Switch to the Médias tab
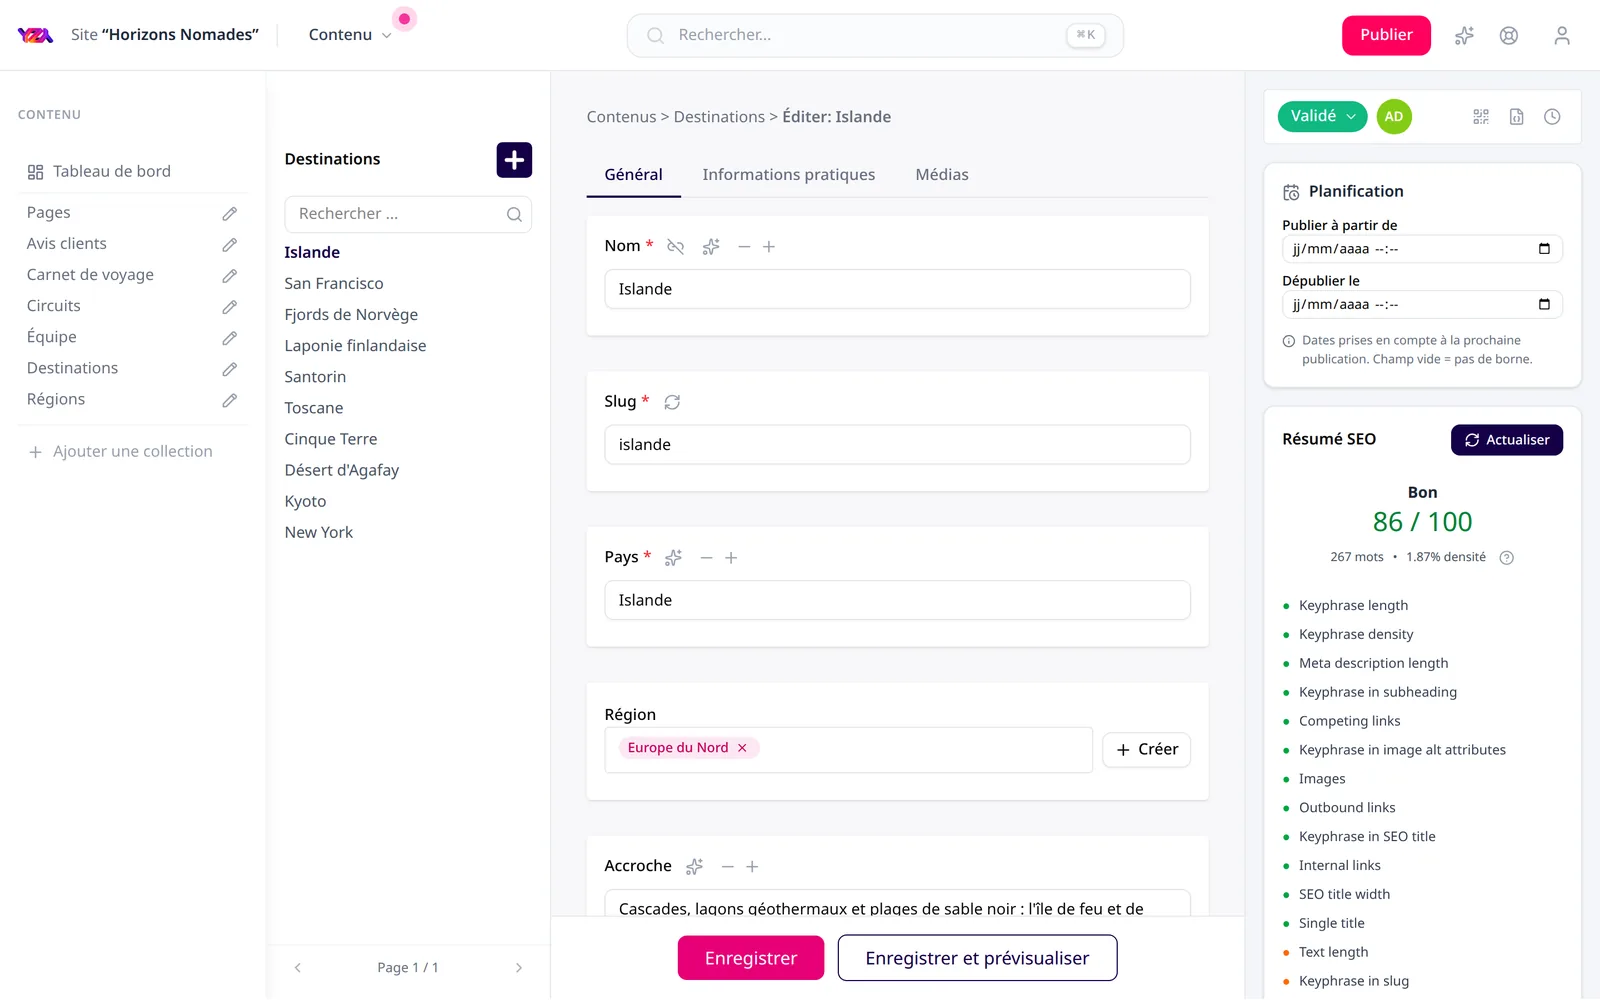Viewport: 1600px width, 1000px height. [941, 175]
